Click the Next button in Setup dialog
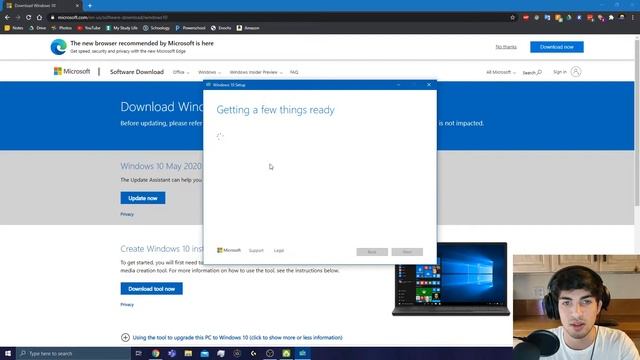This screenshot has height=360, width=640. click(x=407, y=252)
